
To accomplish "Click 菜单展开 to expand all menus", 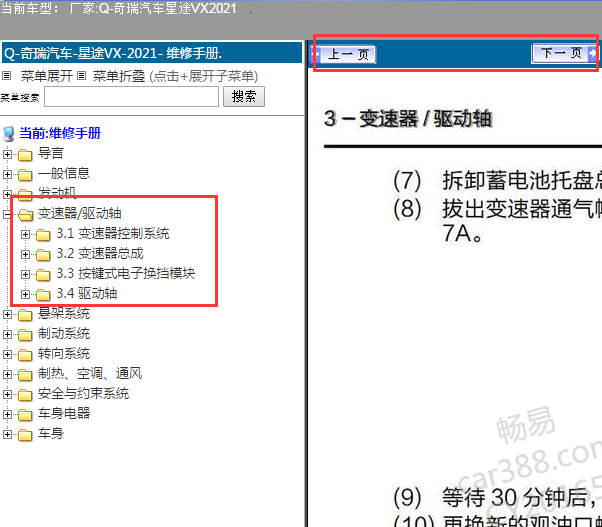I will point(47,76).
